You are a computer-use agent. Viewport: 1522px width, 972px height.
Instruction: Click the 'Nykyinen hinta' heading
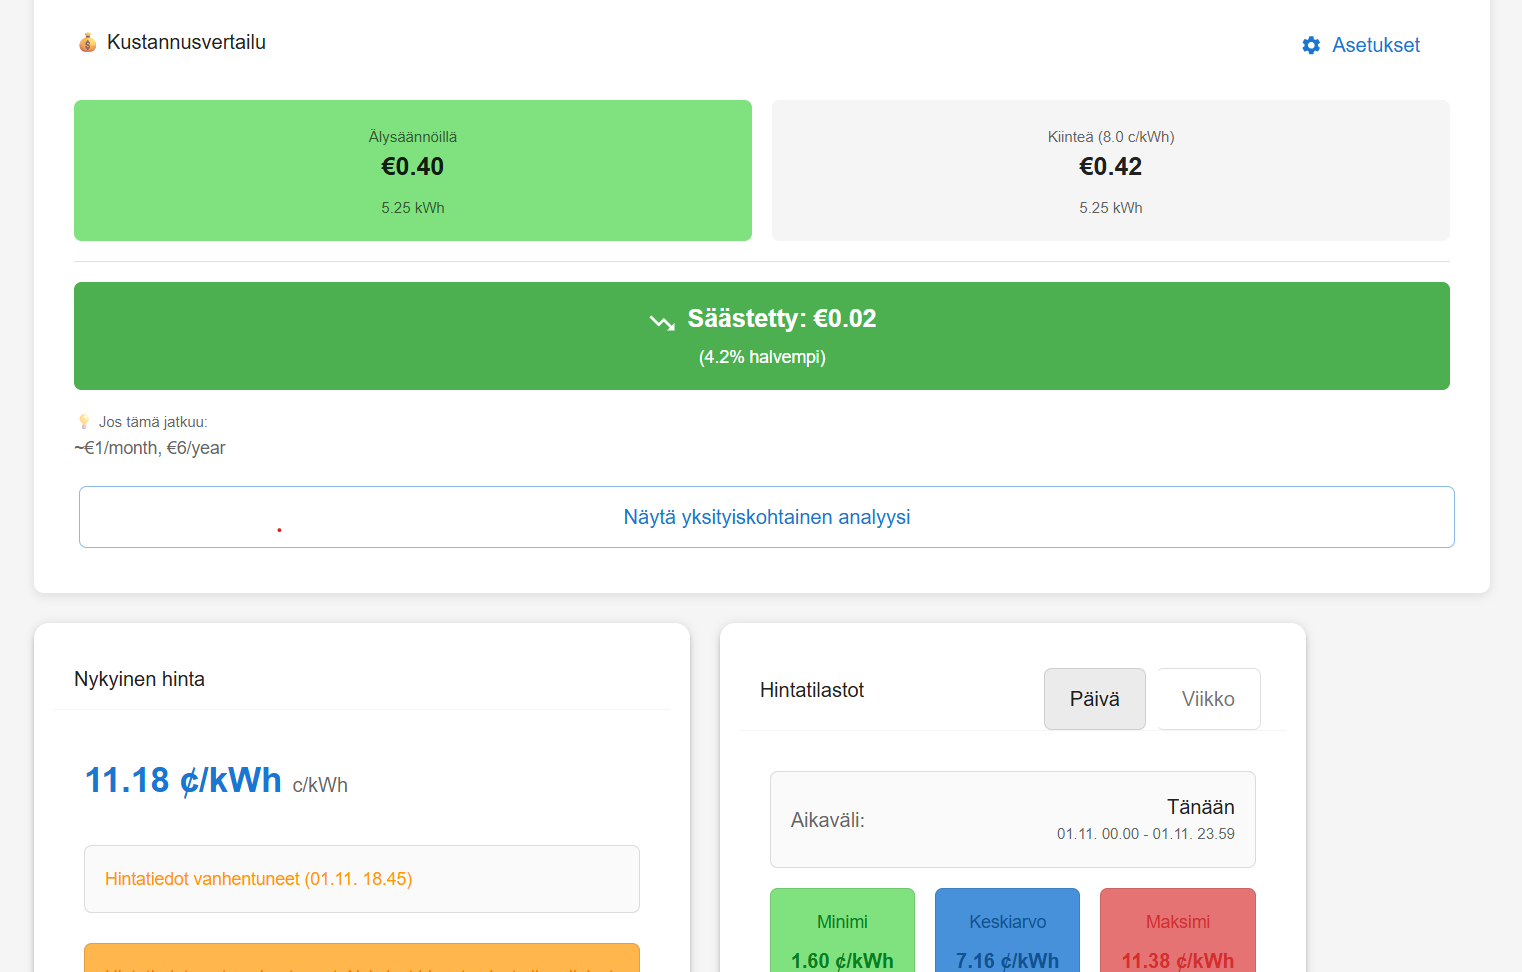tap(139, 678)
